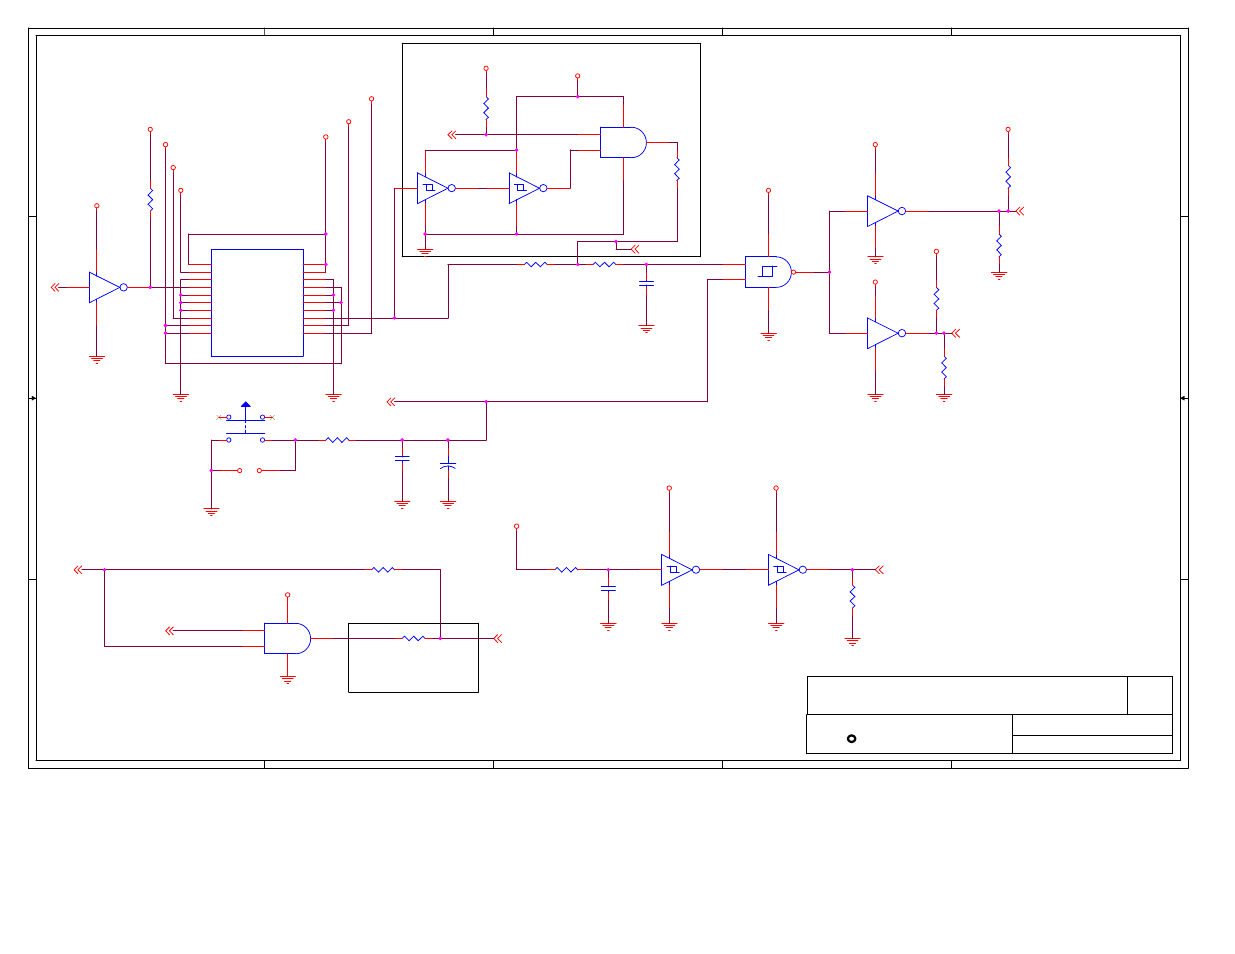
Task: Select the AND gate inside the boxed sub-circuit
Action: (623, 142)
